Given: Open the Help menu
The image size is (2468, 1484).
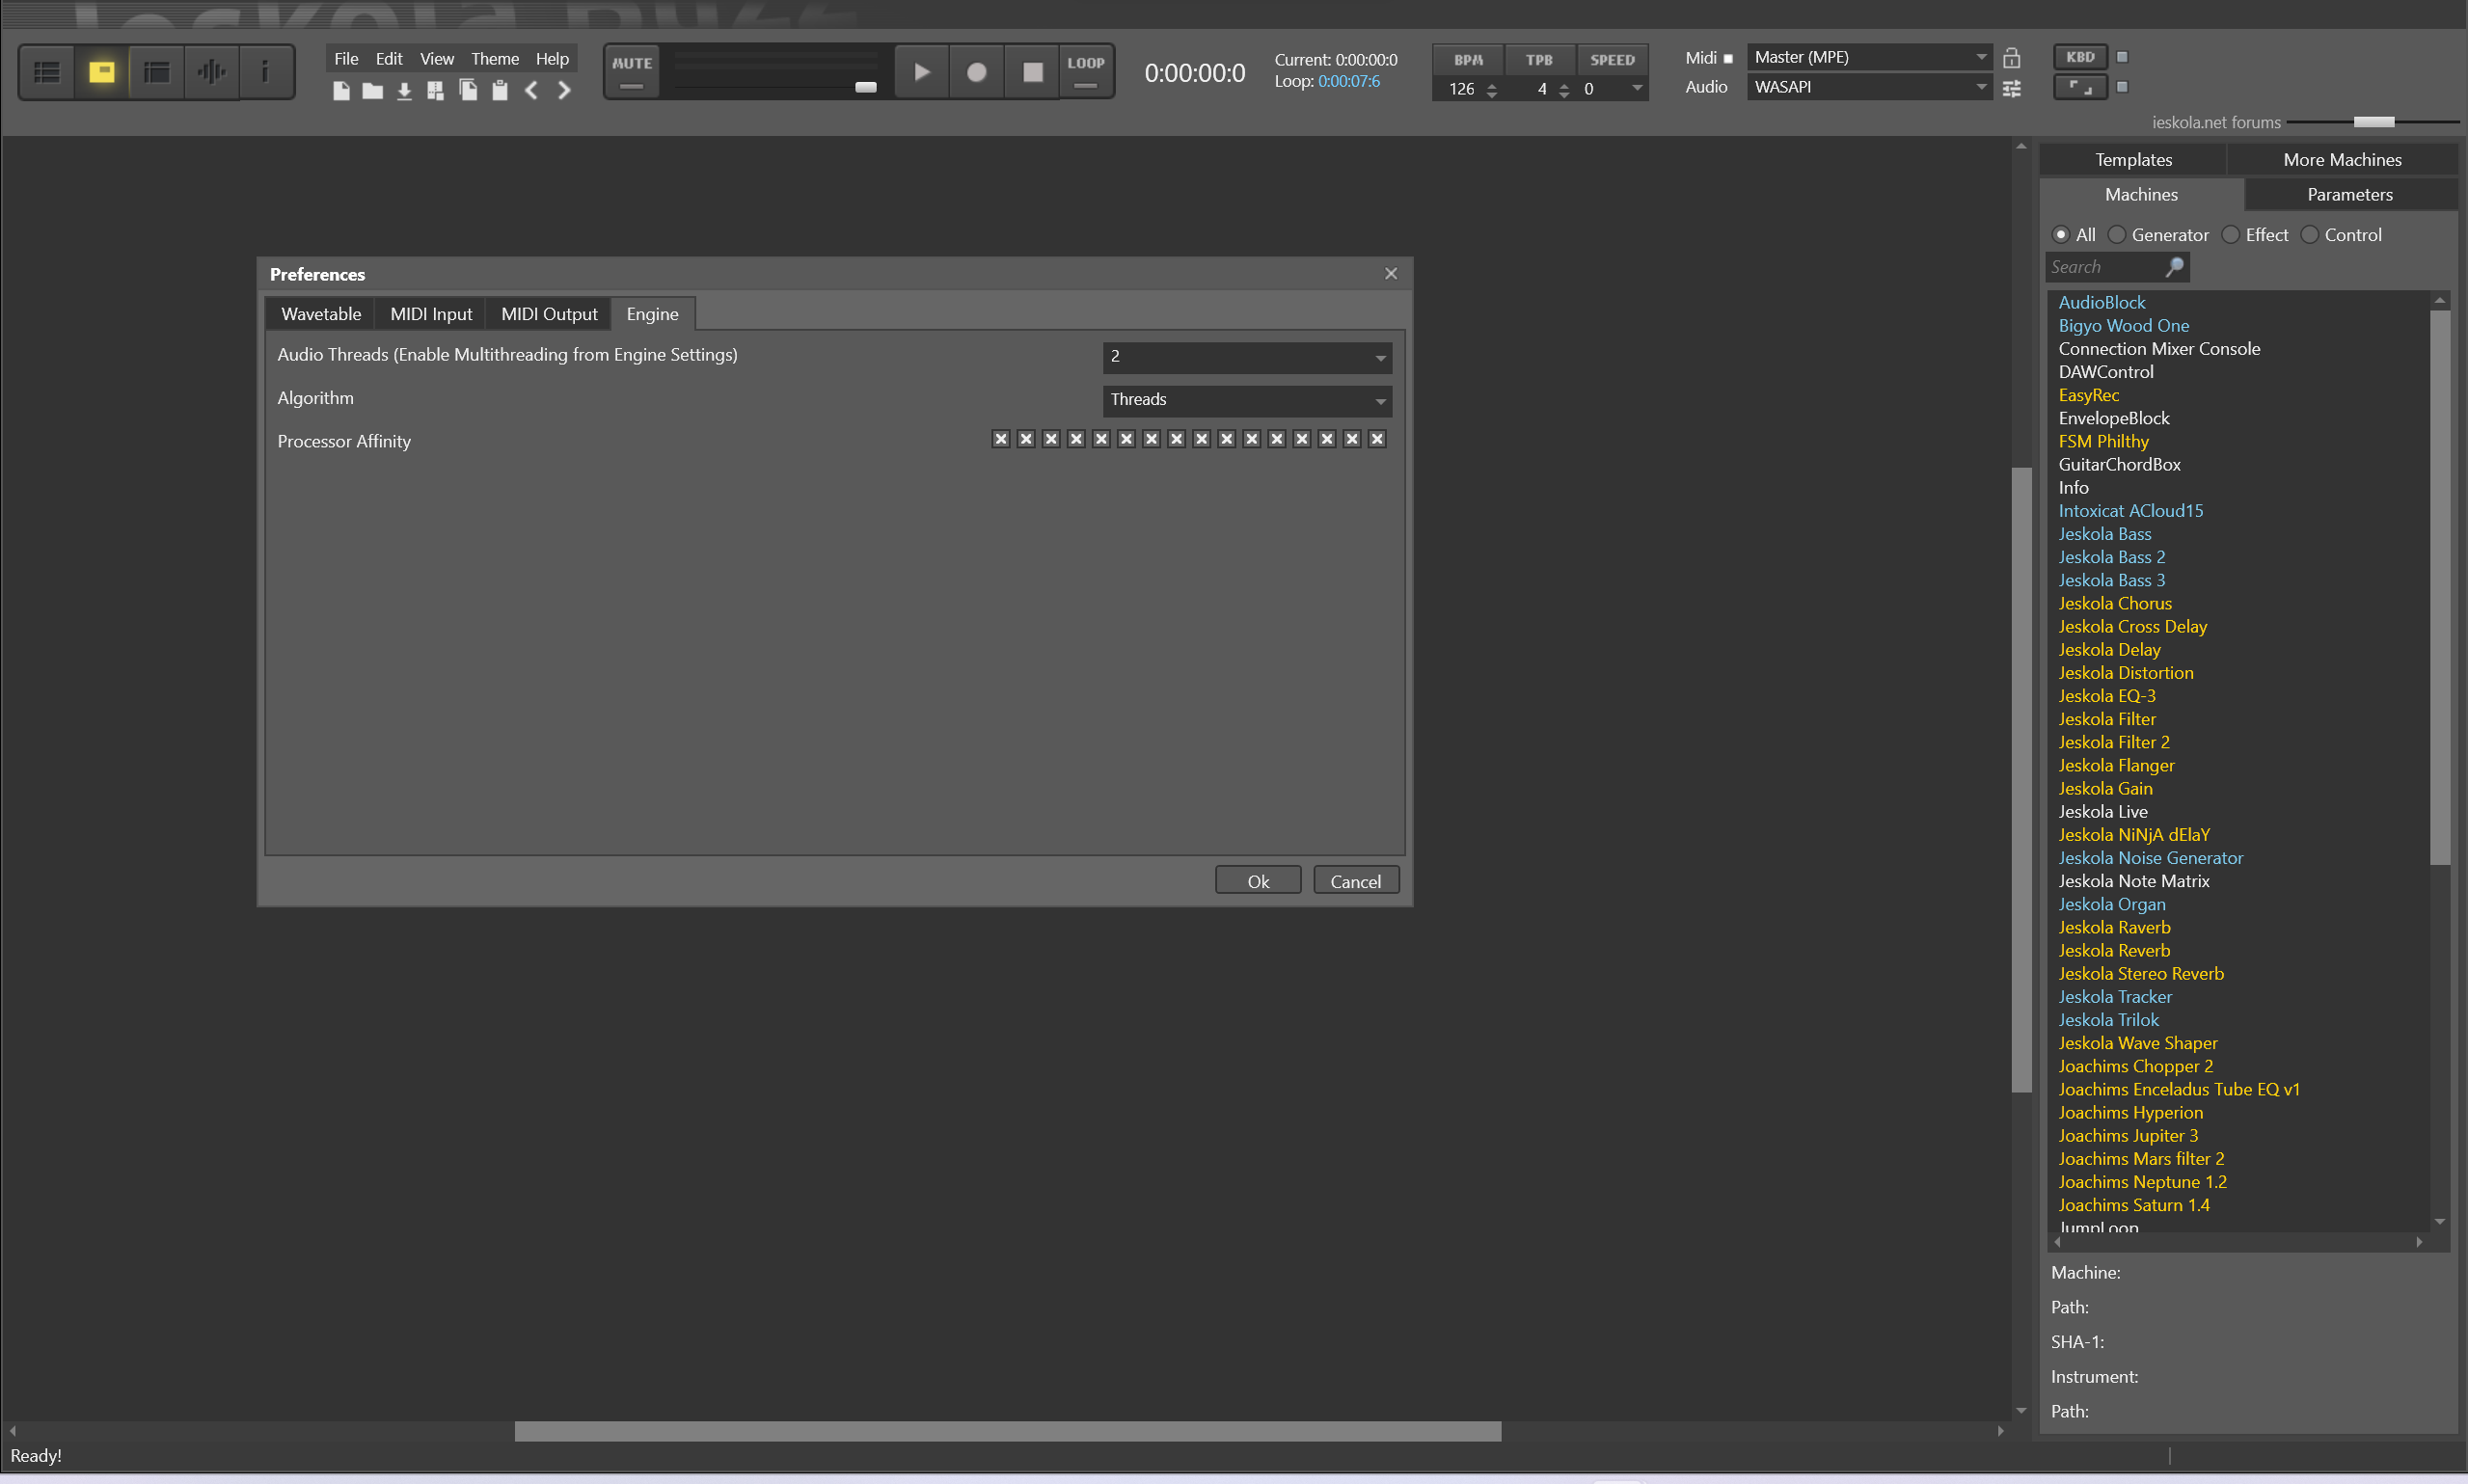Looking at the screenshot, I should (552, 59).
